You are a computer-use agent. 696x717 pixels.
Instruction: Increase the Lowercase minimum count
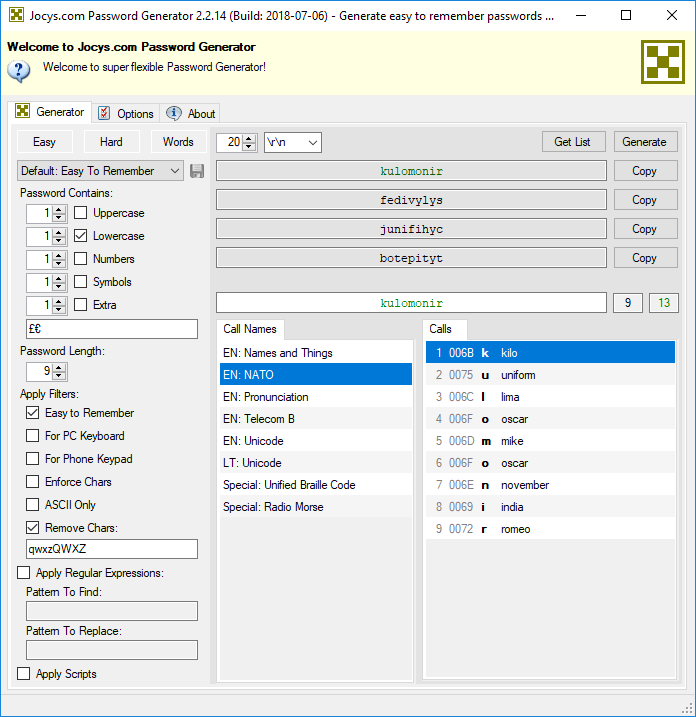click(59, 232)
